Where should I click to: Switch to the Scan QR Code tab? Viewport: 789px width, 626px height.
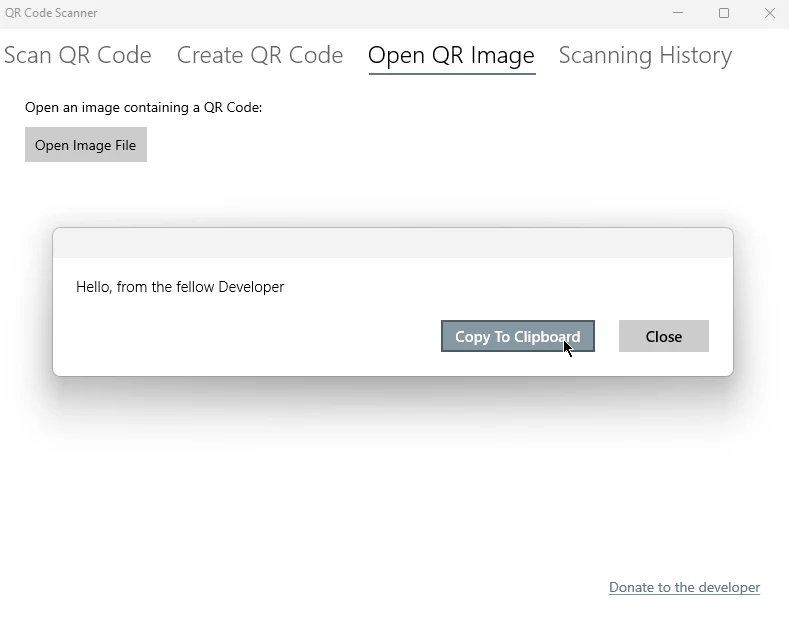(x=78, y=55)
